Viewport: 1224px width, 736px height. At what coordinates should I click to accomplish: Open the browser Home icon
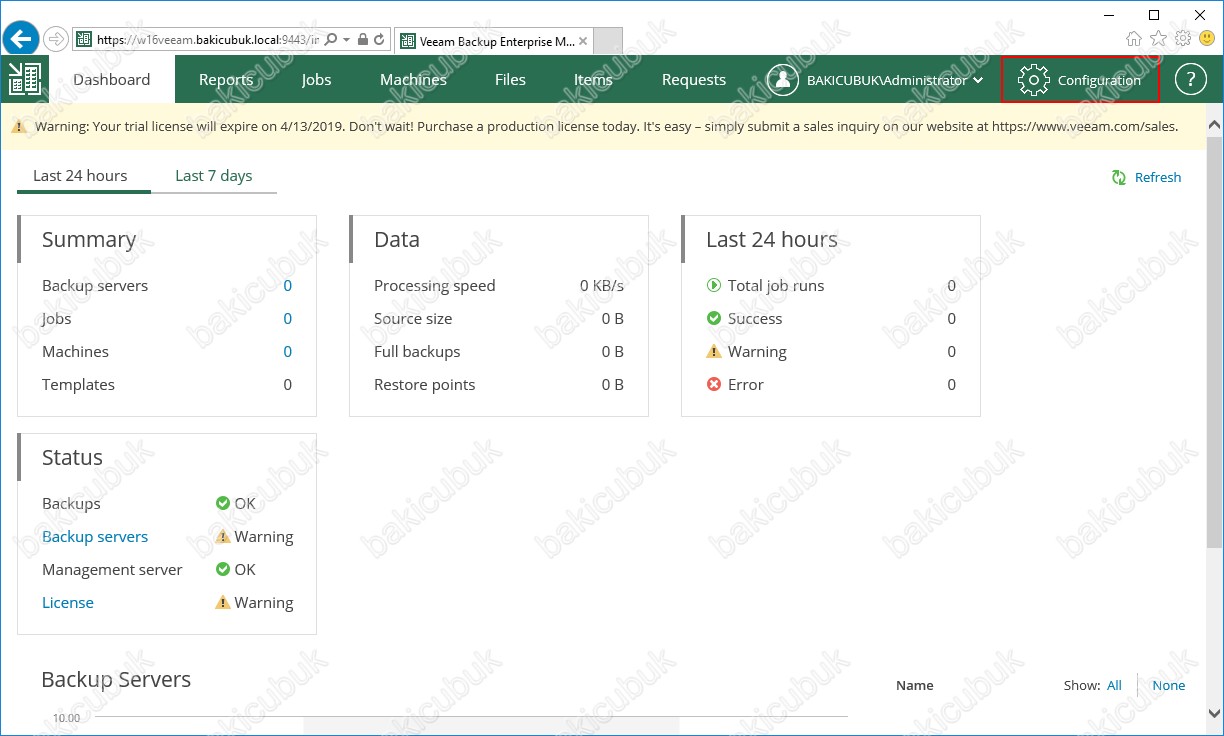click(x=1134, y=39)
